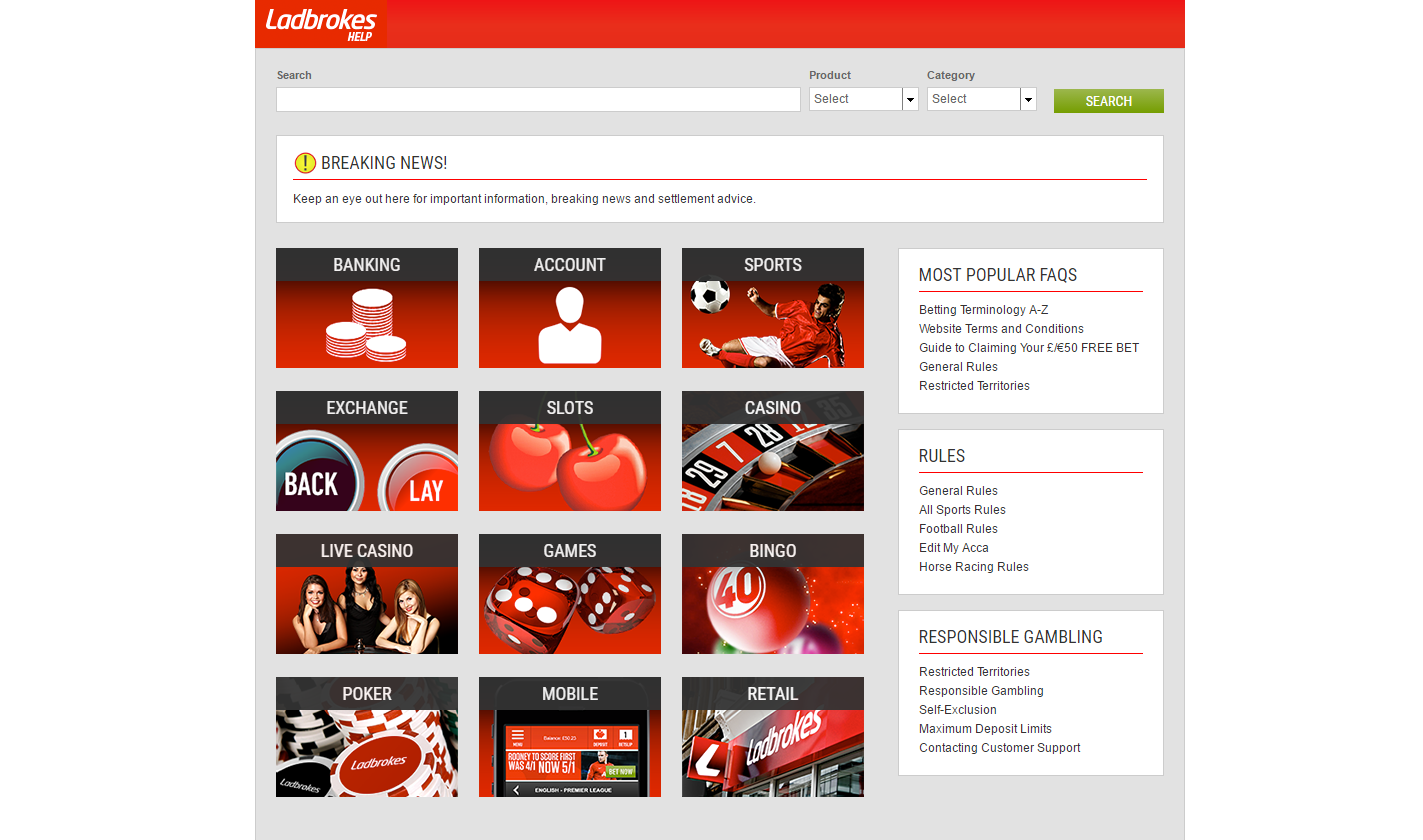Choose the Games red dice tile

coord(569,594)
